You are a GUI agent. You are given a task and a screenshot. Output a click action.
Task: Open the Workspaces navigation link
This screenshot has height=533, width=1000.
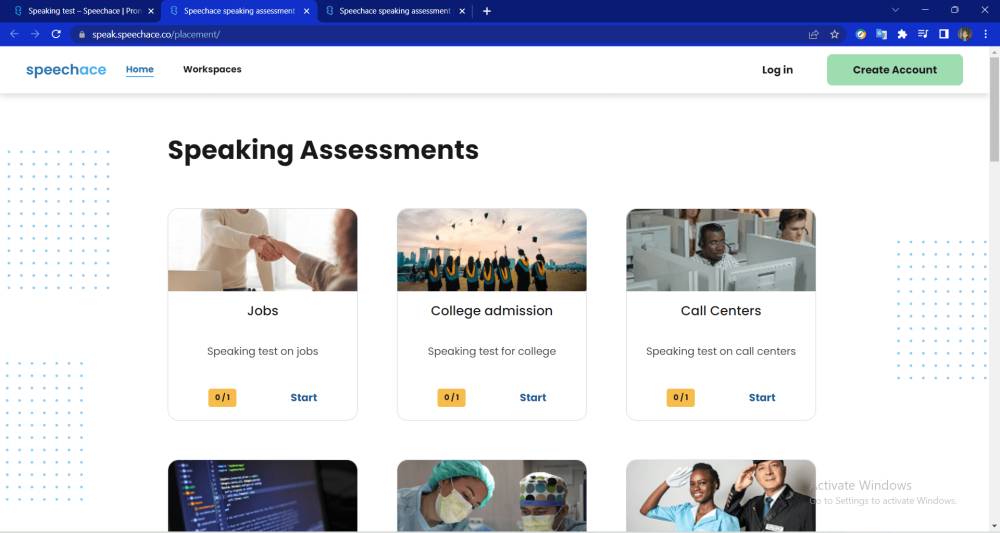tap(212, 69)
